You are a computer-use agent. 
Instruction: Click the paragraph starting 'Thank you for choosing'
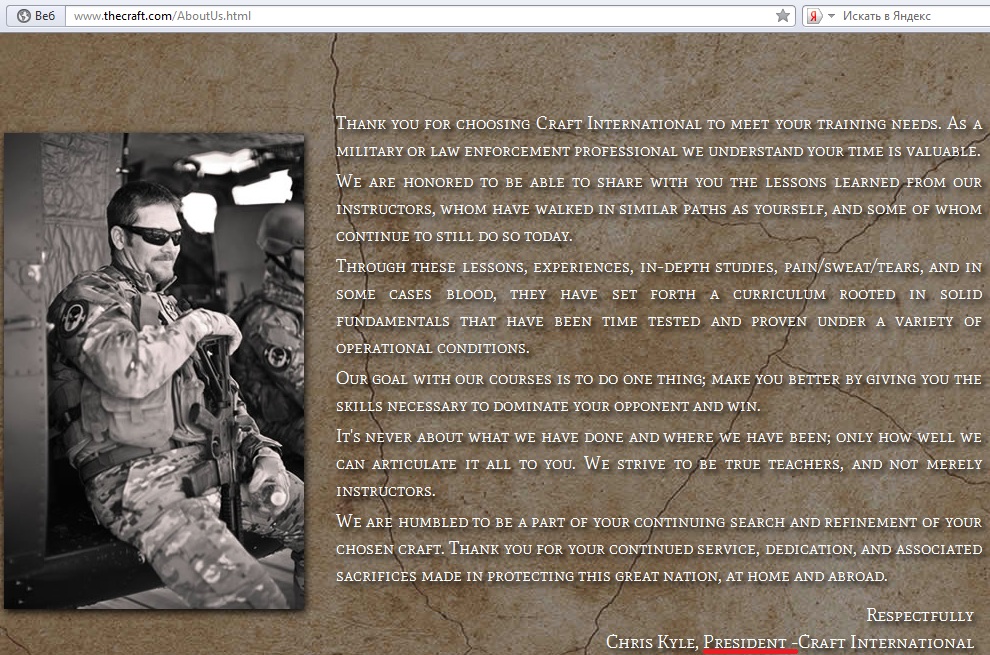point(658,137)
